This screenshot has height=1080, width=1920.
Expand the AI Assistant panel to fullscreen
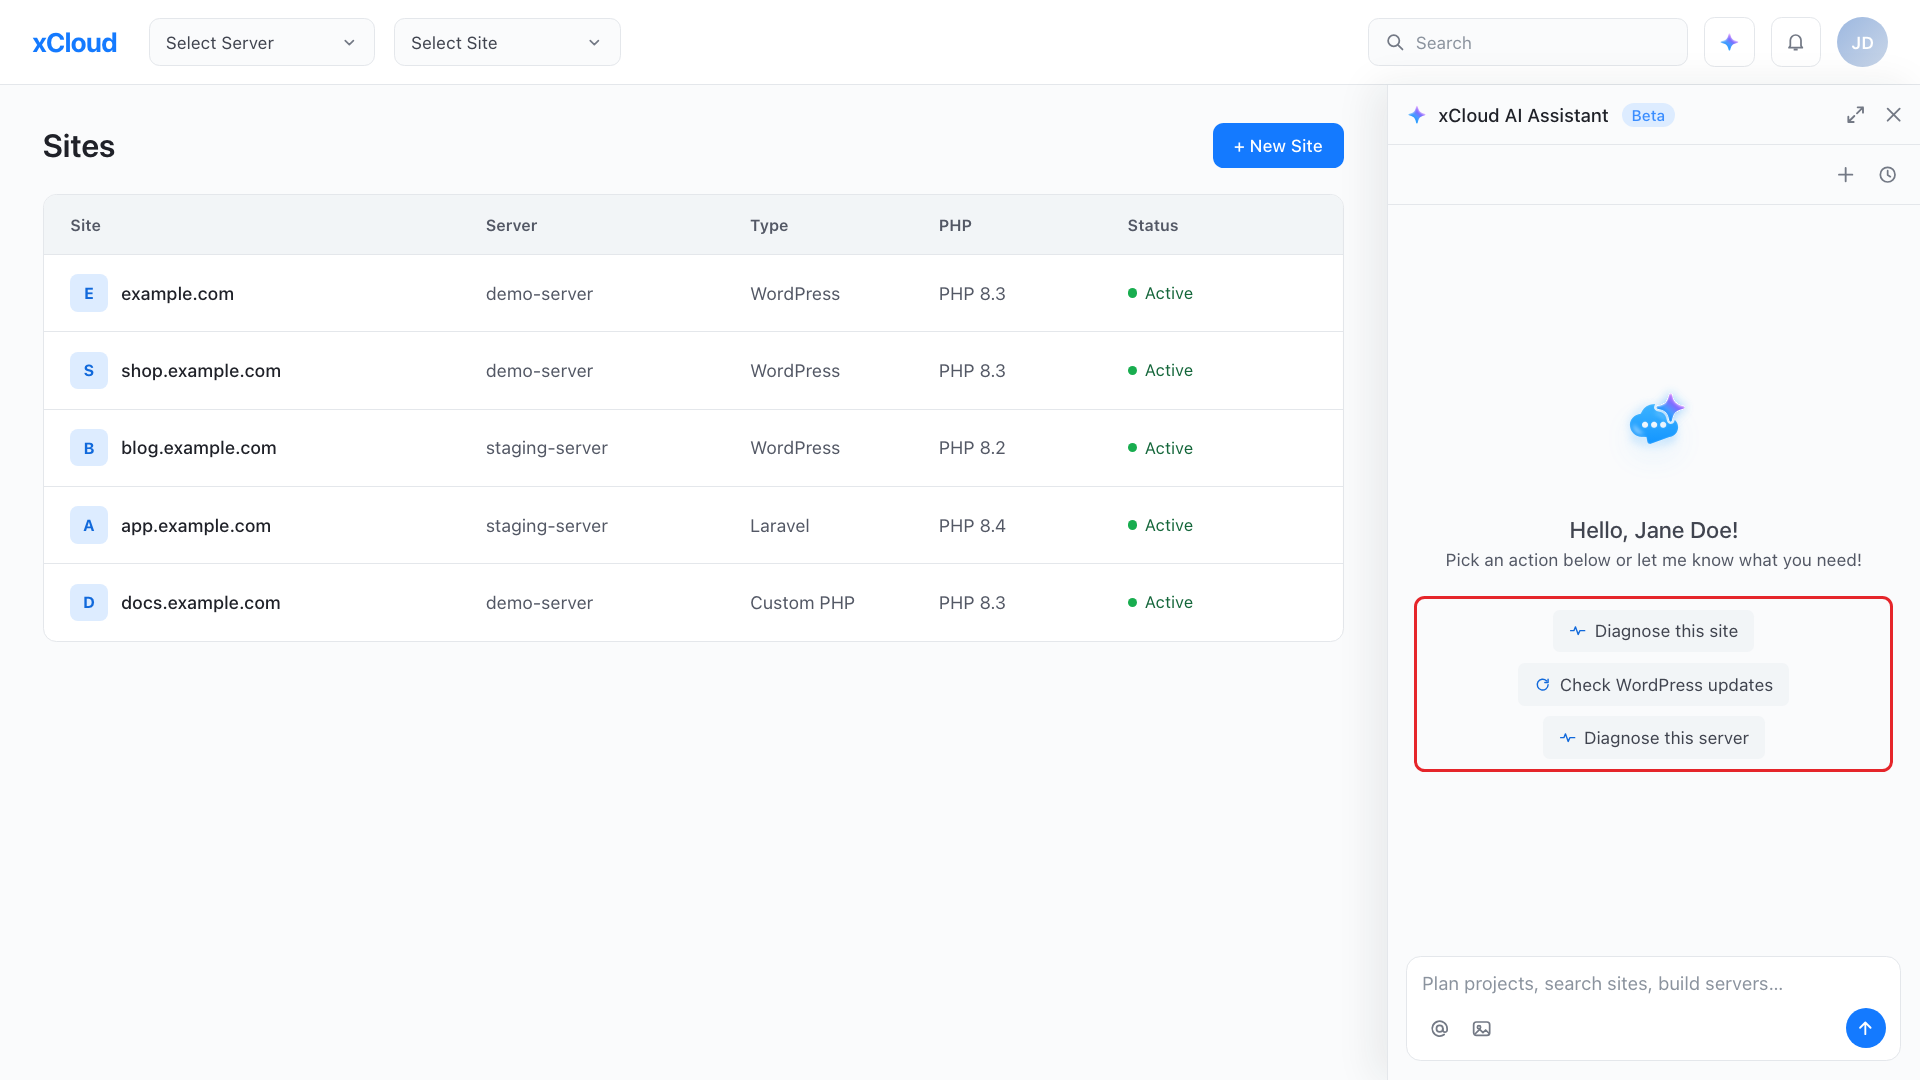click(x=1855, y=115)
